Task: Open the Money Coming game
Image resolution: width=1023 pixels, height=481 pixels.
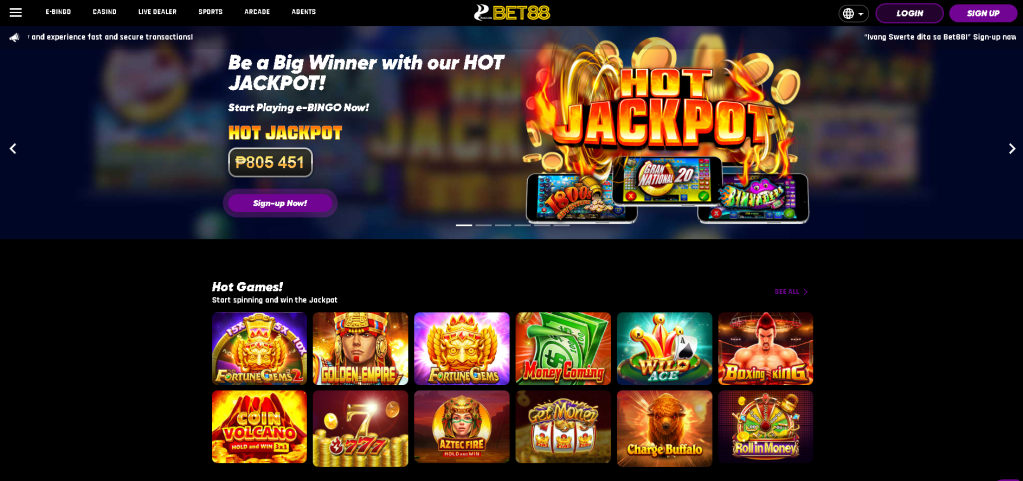Action: pos(563,349)
